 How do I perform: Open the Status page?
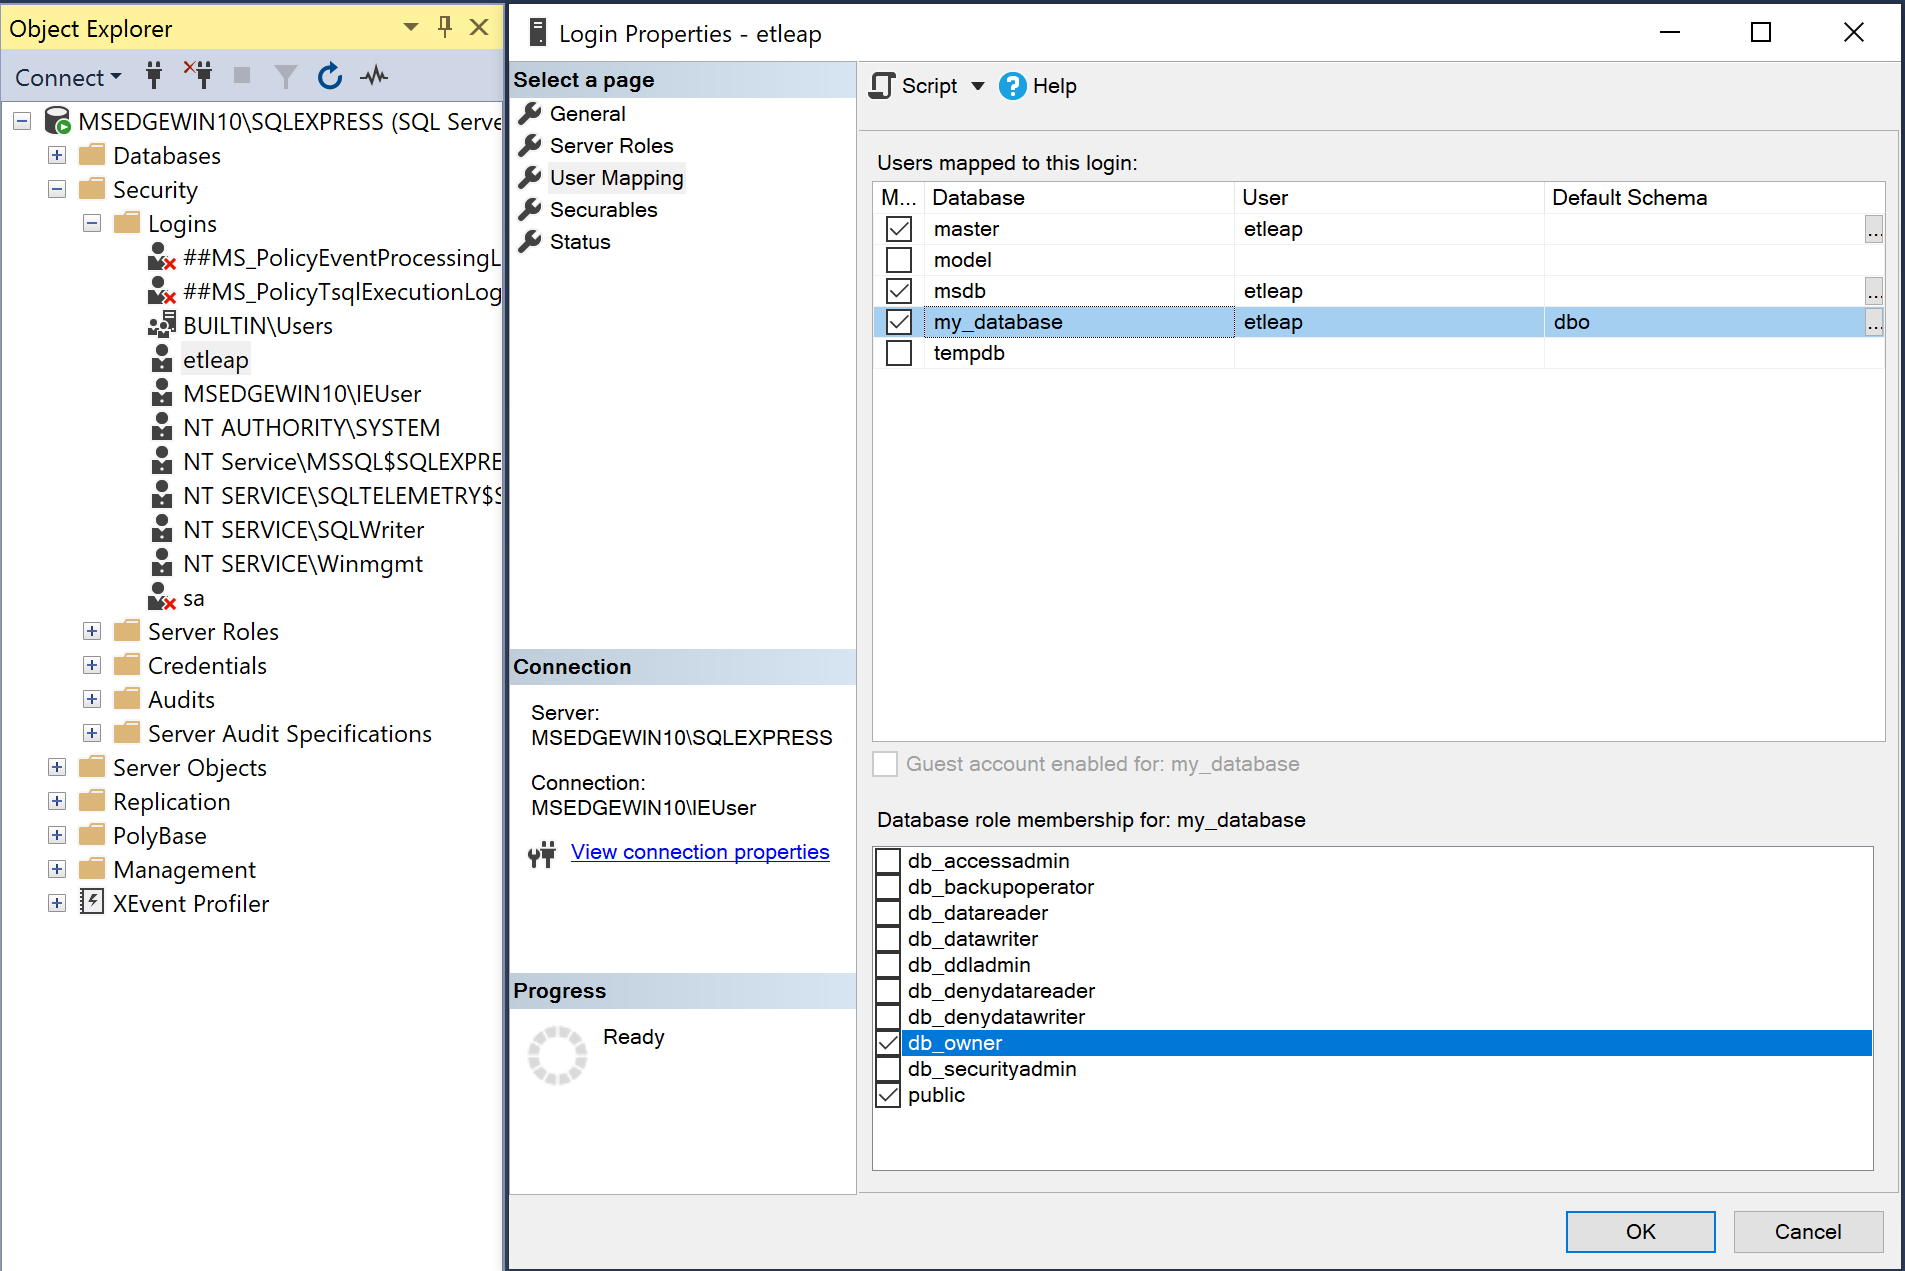(579, 241)
